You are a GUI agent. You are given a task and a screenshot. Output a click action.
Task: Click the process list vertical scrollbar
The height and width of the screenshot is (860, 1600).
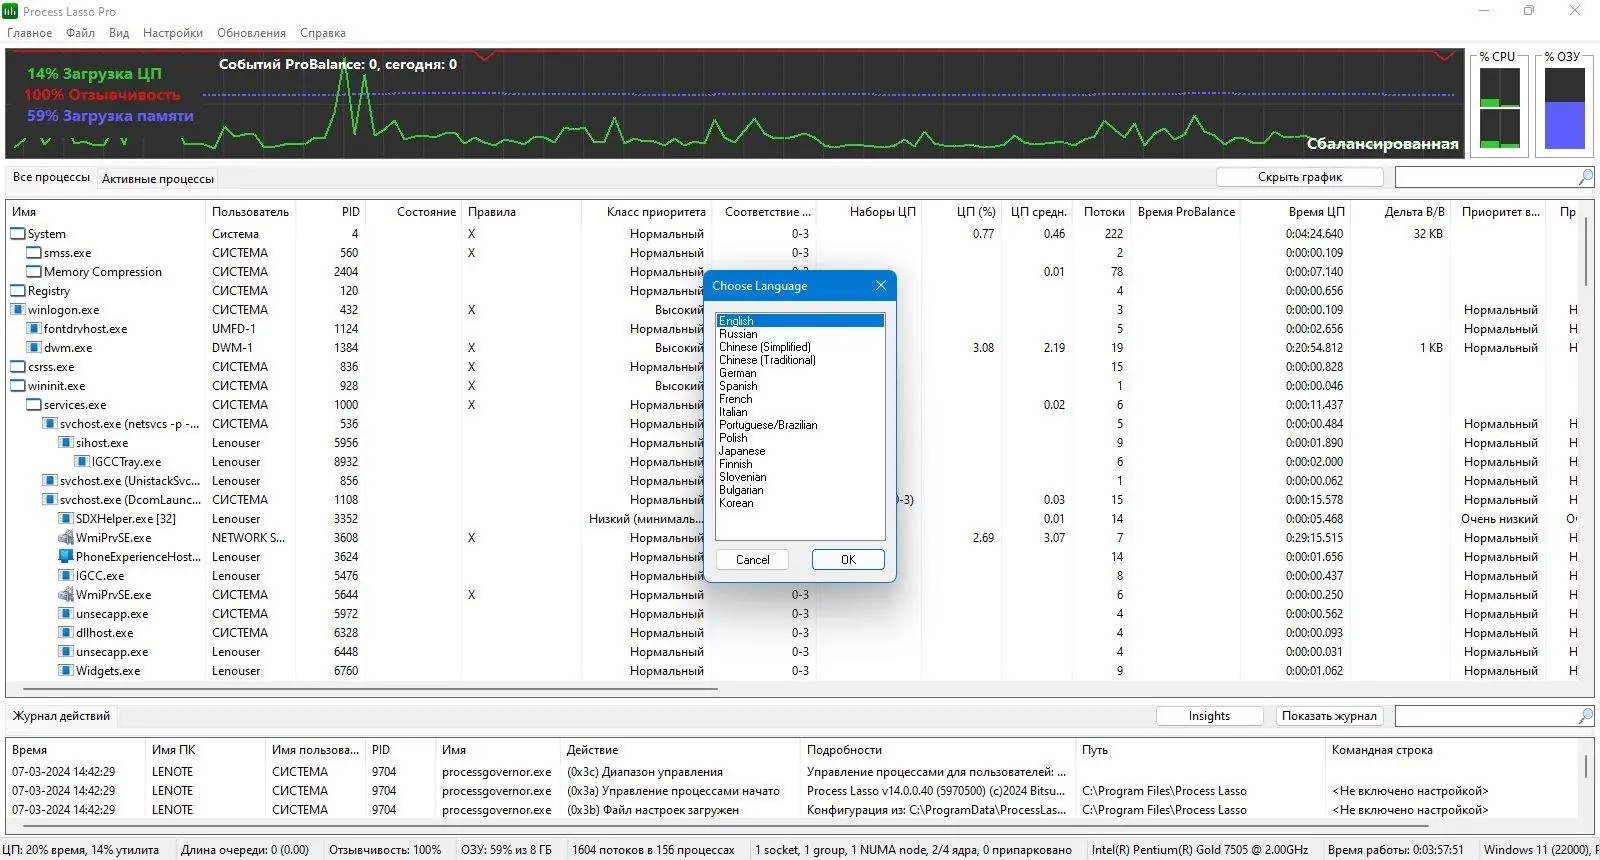[1587, 252]
